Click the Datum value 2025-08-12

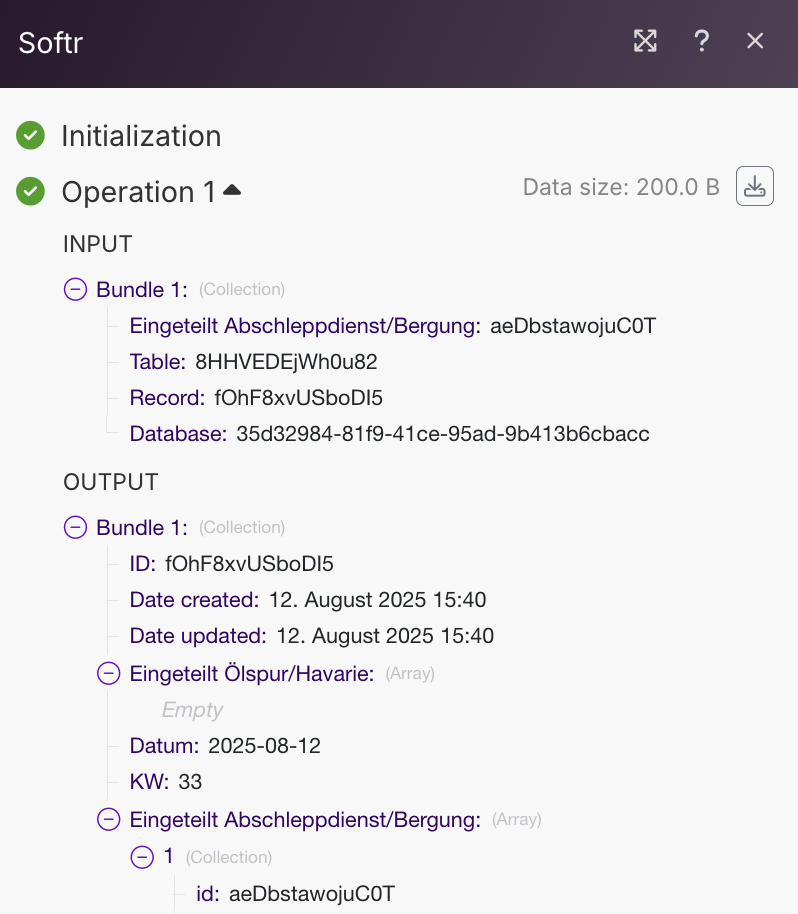pyautogui.click(x=264, y=746)
